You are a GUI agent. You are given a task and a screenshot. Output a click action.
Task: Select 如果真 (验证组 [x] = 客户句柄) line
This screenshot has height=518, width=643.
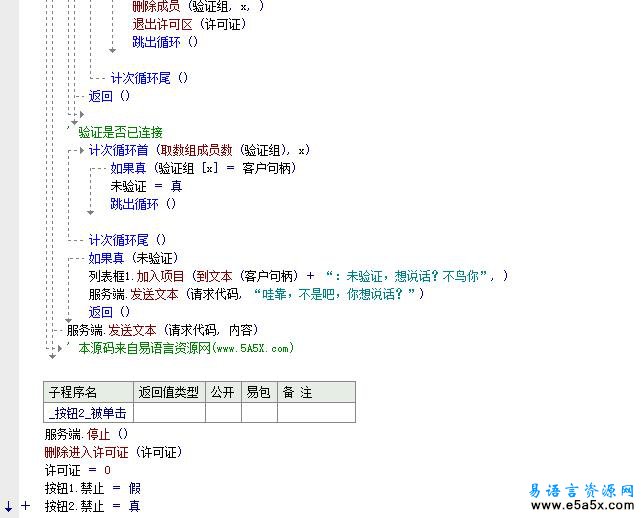pyautogui.click(x=203, y=168)
